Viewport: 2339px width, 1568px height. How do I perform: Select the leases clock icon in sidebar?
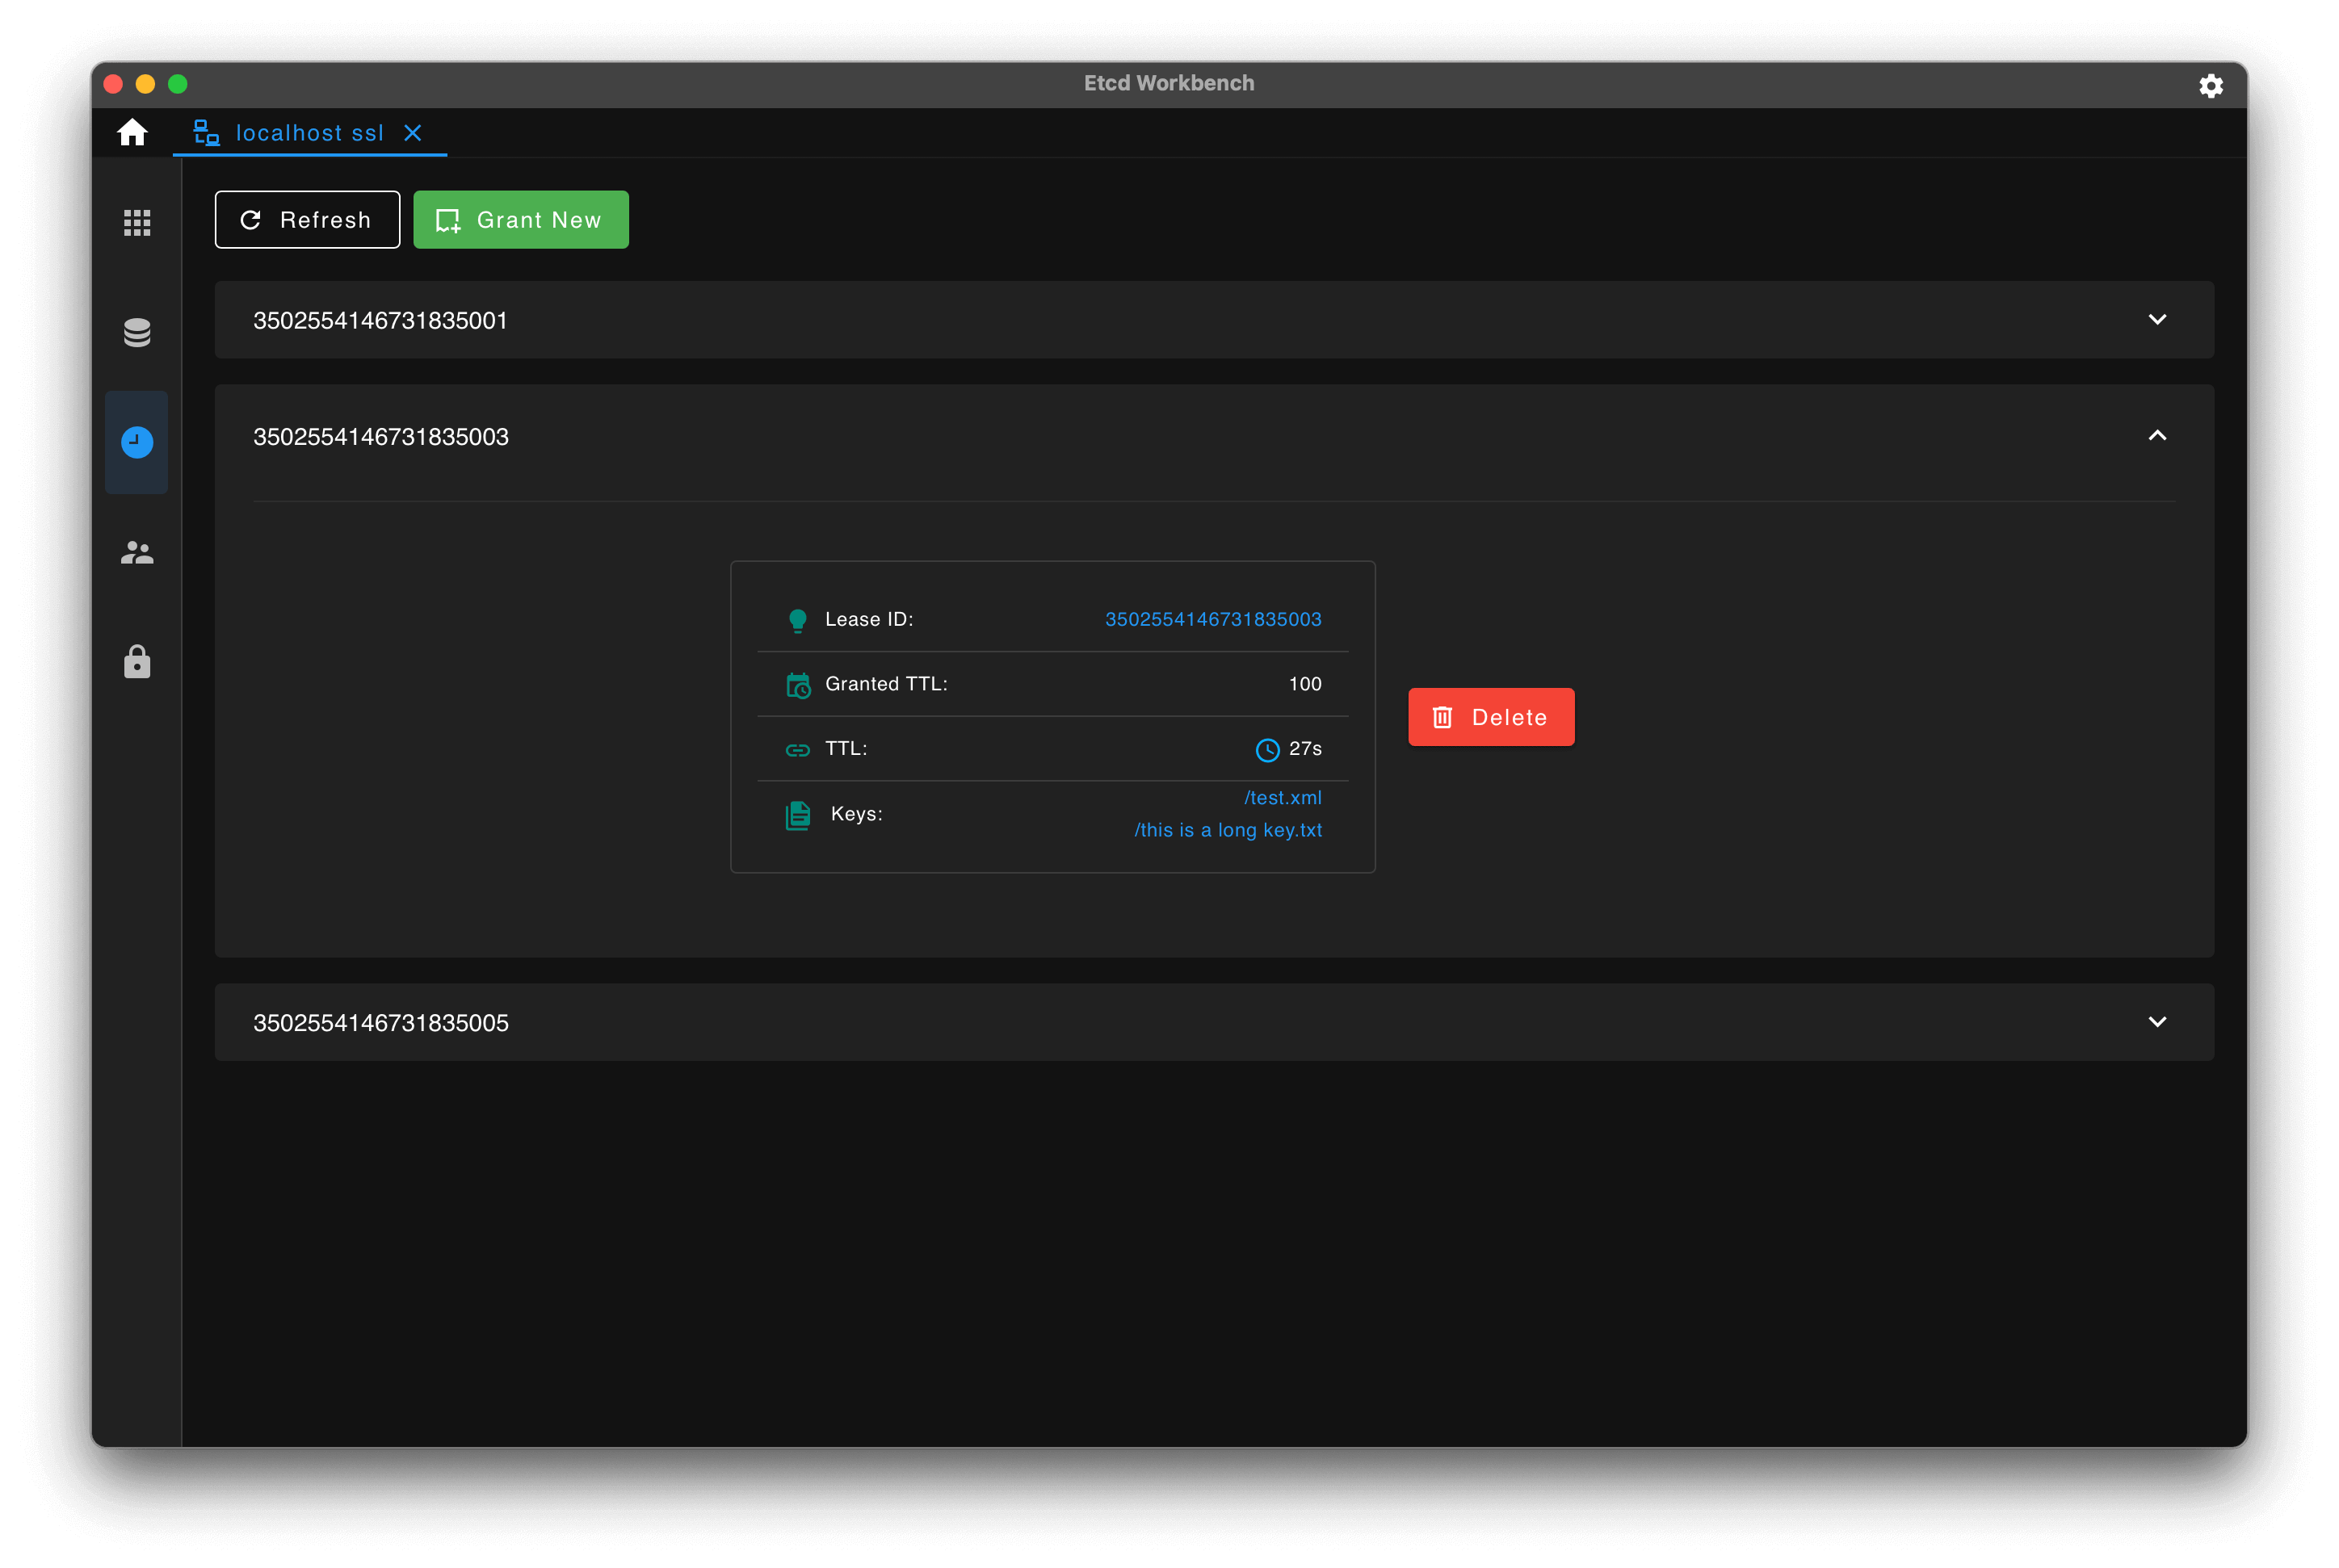click(x=137, y=442)
